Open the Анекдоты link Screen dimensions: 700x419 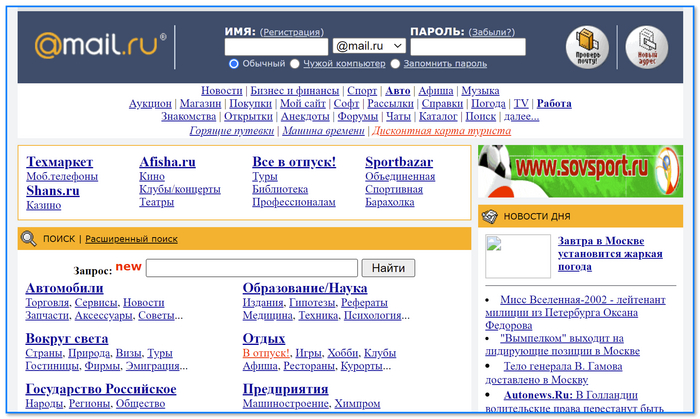point(305,116)
